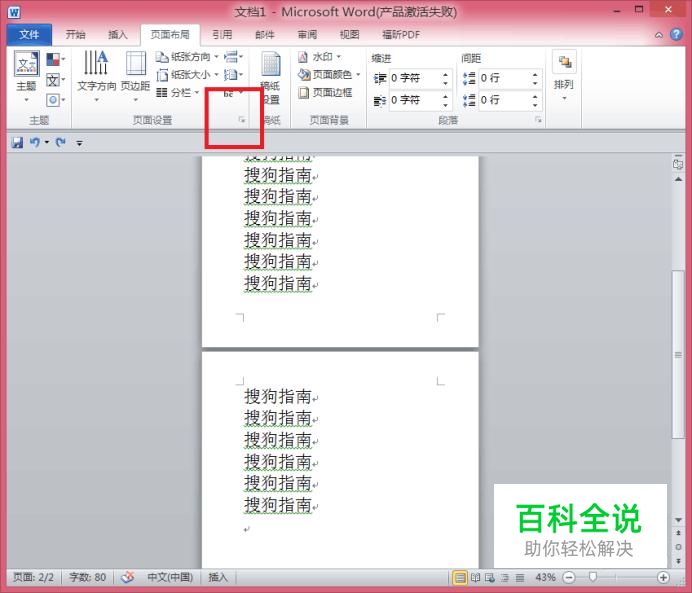692x593 pixels.
Task: Open Word help question mark
Action: click(x=676, y=34)
